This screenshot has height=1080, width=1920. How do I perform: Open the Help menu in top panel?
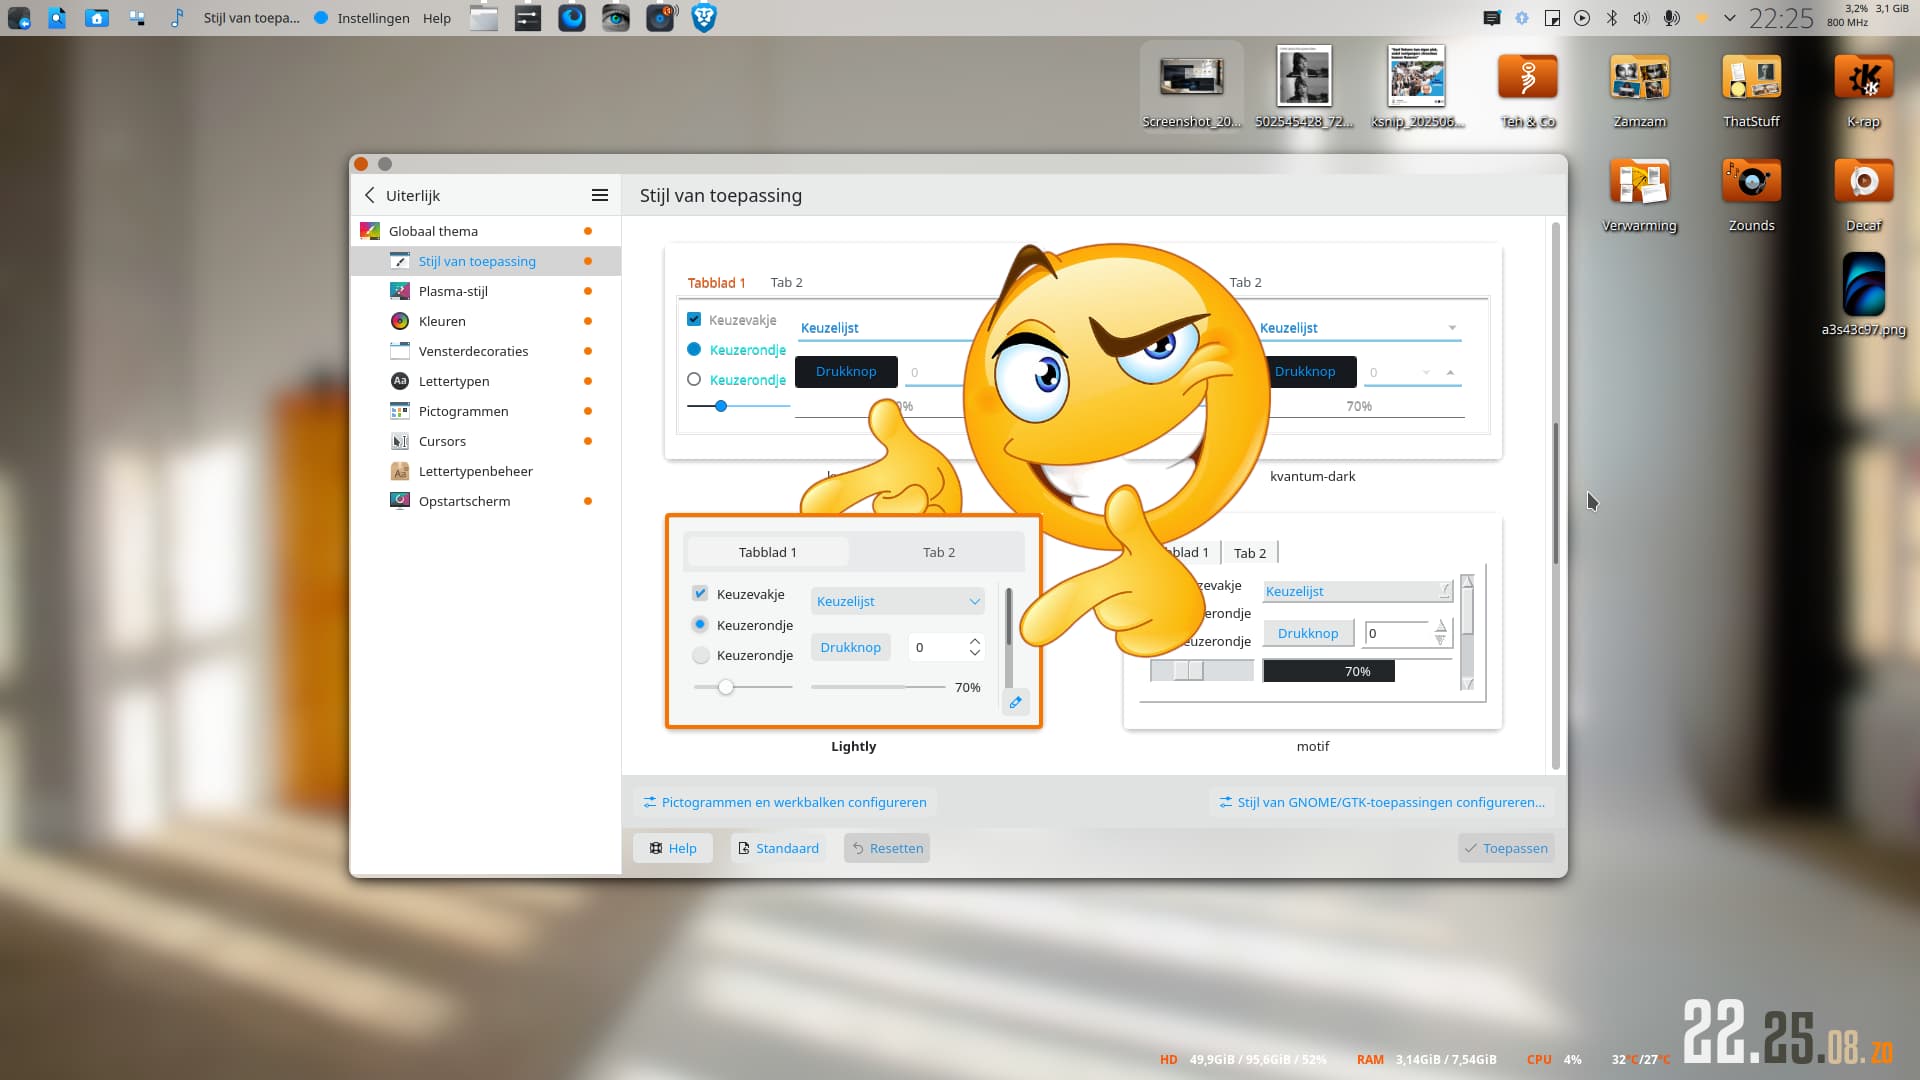(x=437, y=18)
